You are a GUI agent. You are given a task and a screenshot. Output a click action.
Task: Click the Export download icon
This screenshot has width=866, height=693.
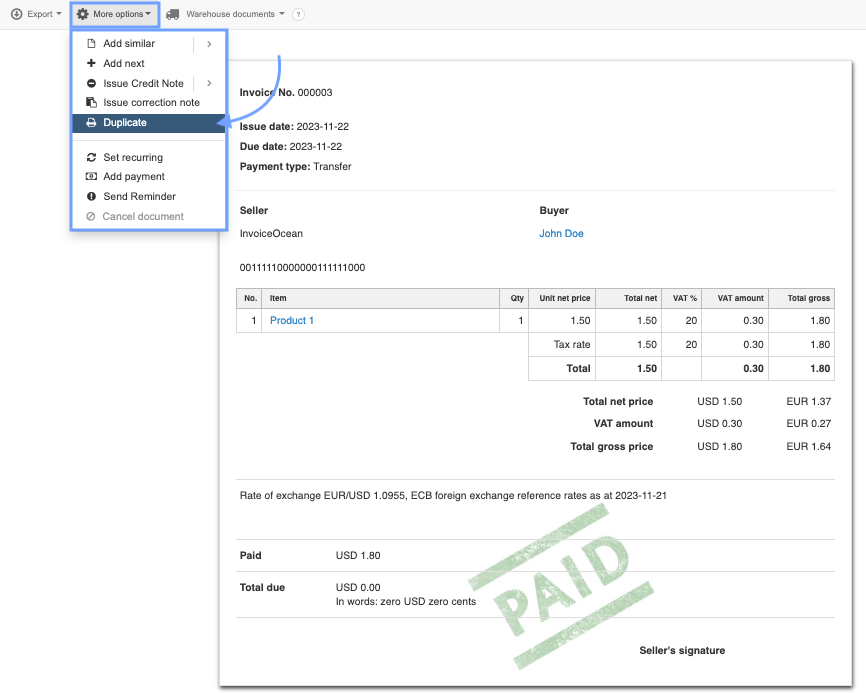point(17,14)
